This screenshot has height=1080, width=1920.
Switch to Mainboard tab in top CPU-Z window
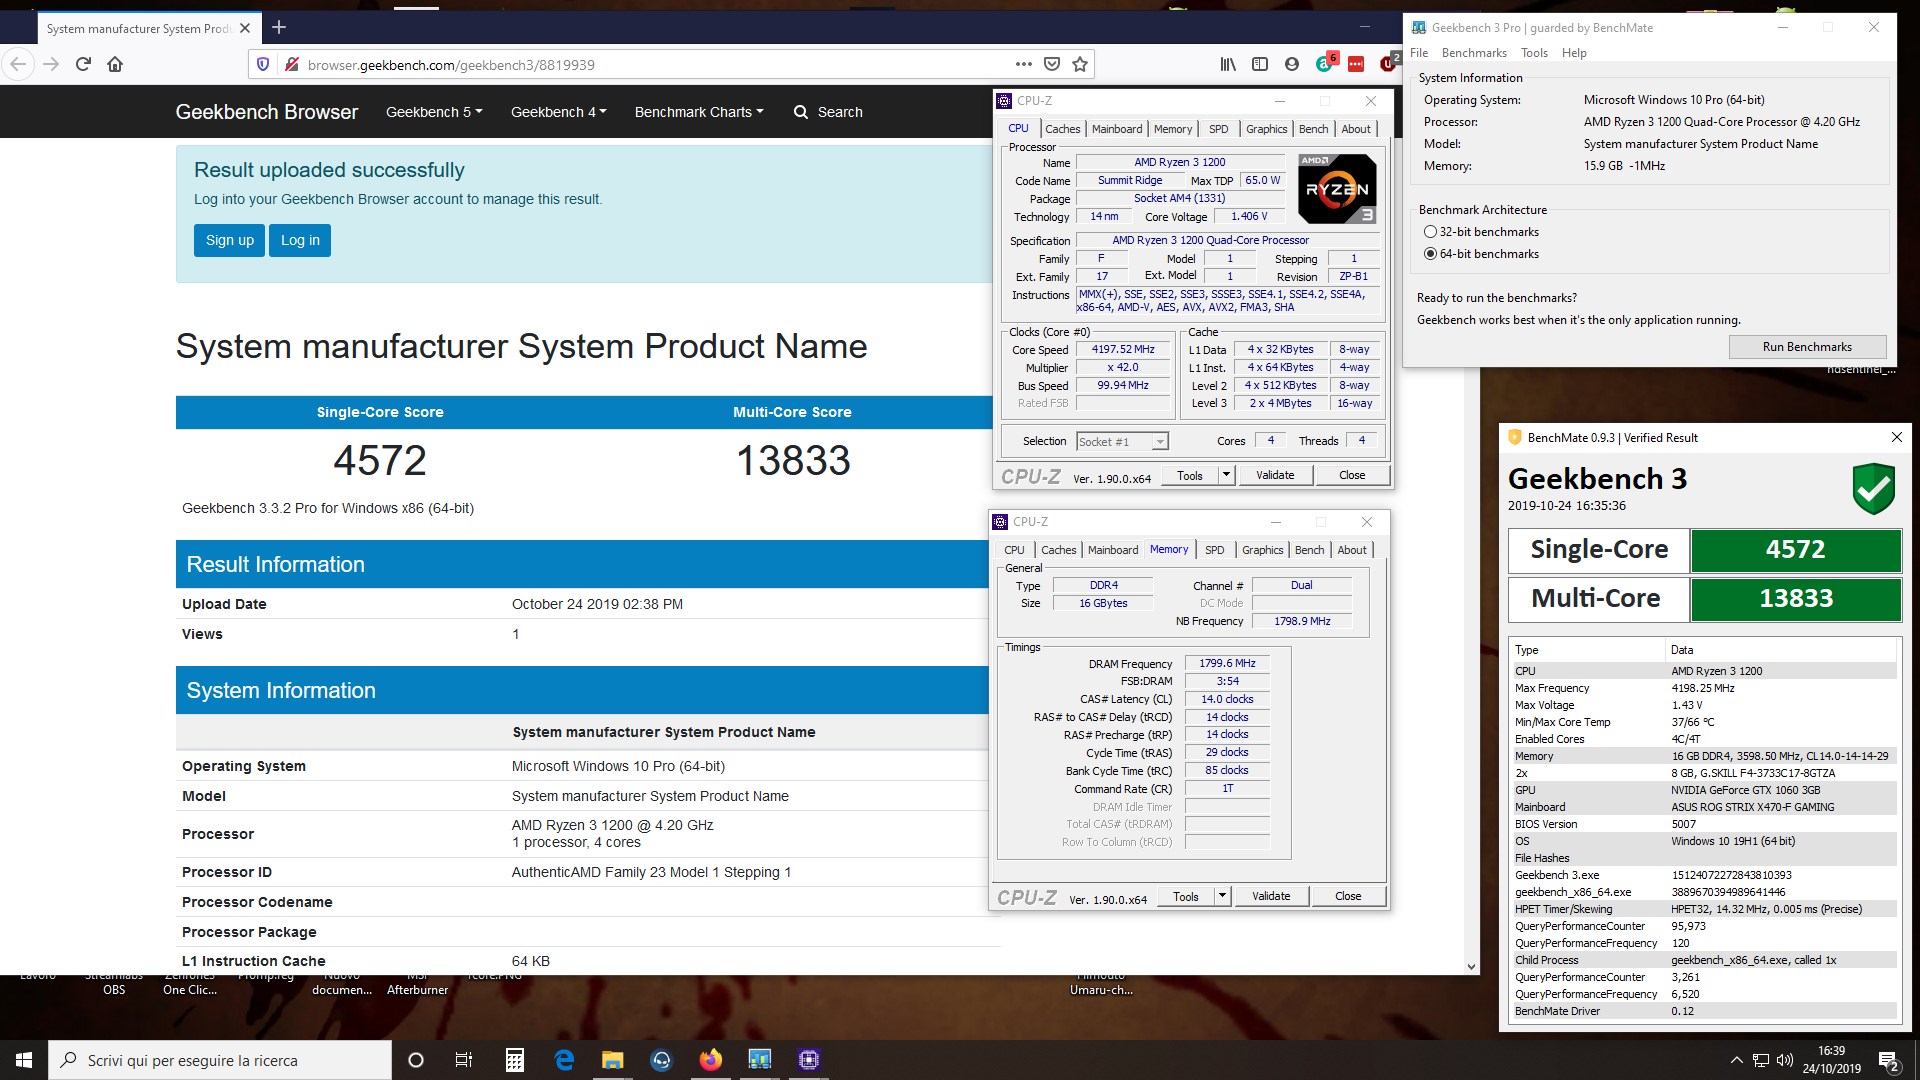(1117, 129)
